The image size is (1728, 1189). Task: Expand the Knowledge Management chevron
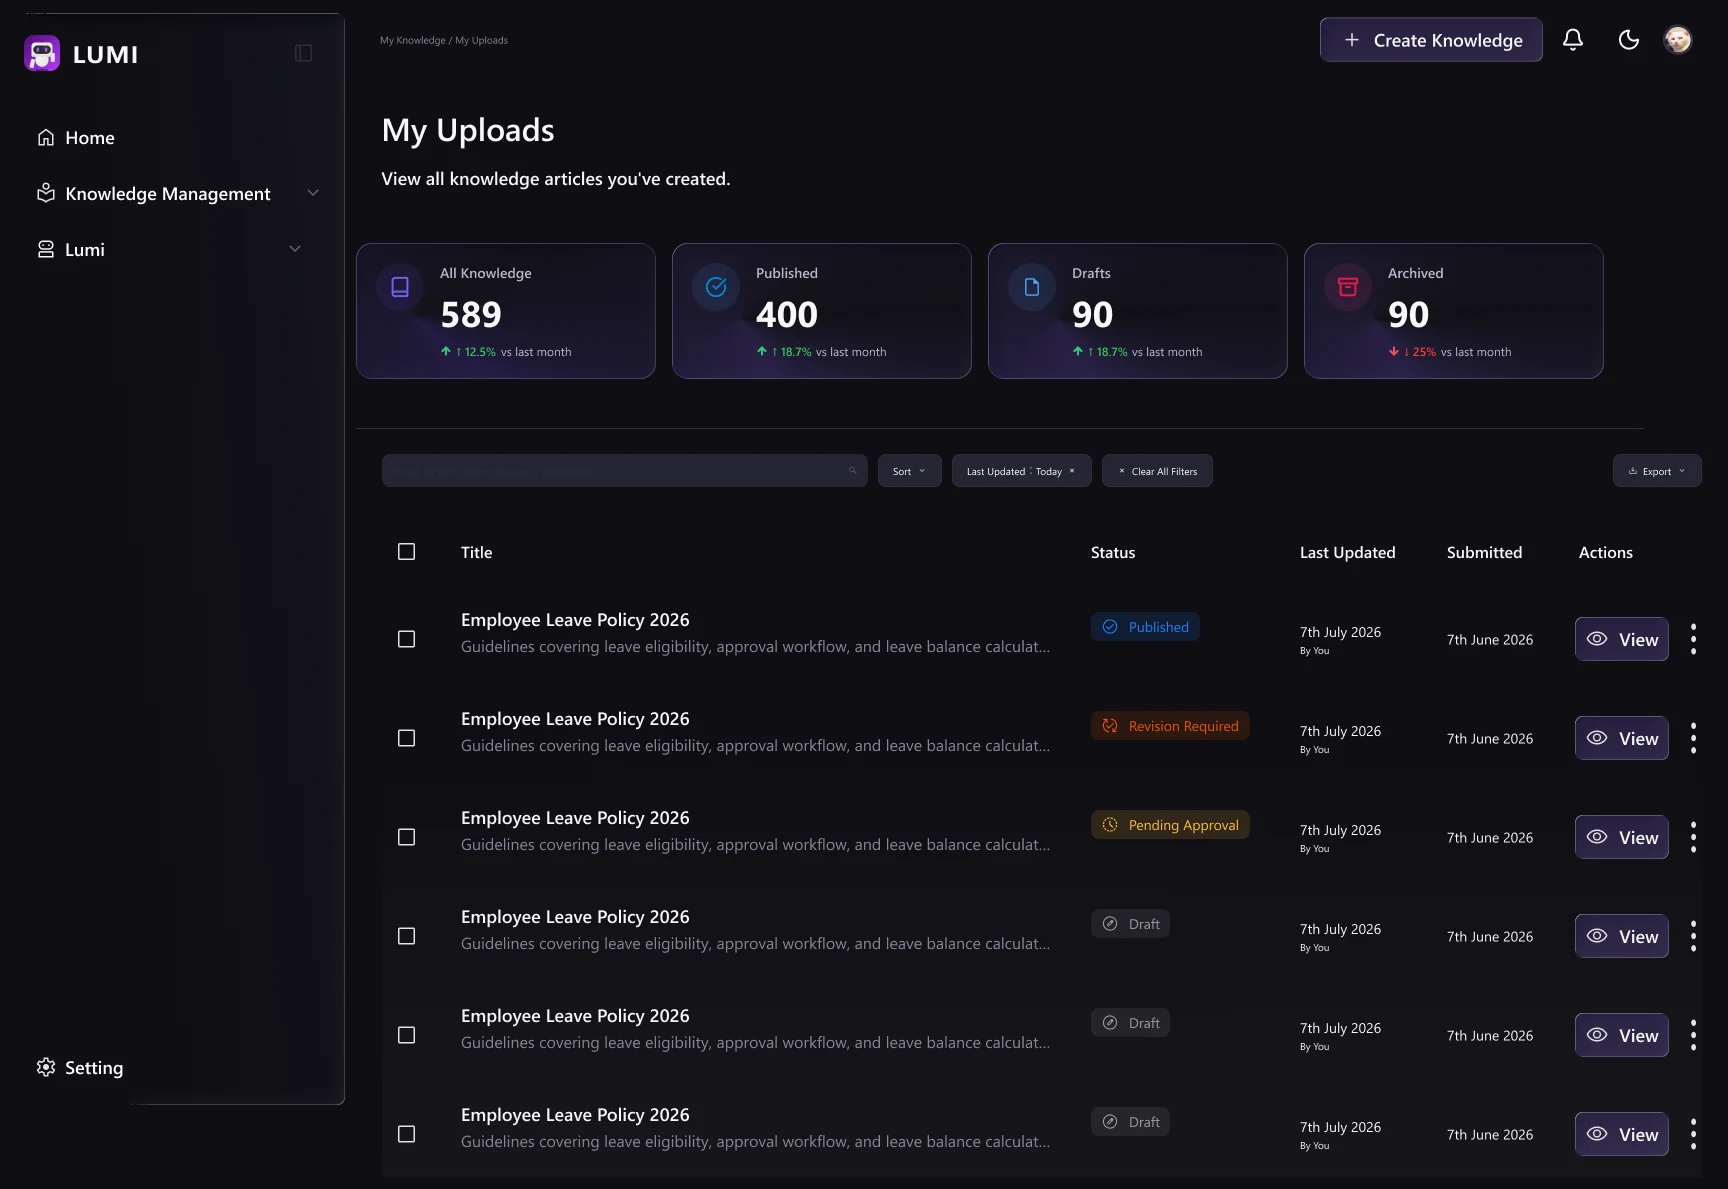tap(313, 193)
